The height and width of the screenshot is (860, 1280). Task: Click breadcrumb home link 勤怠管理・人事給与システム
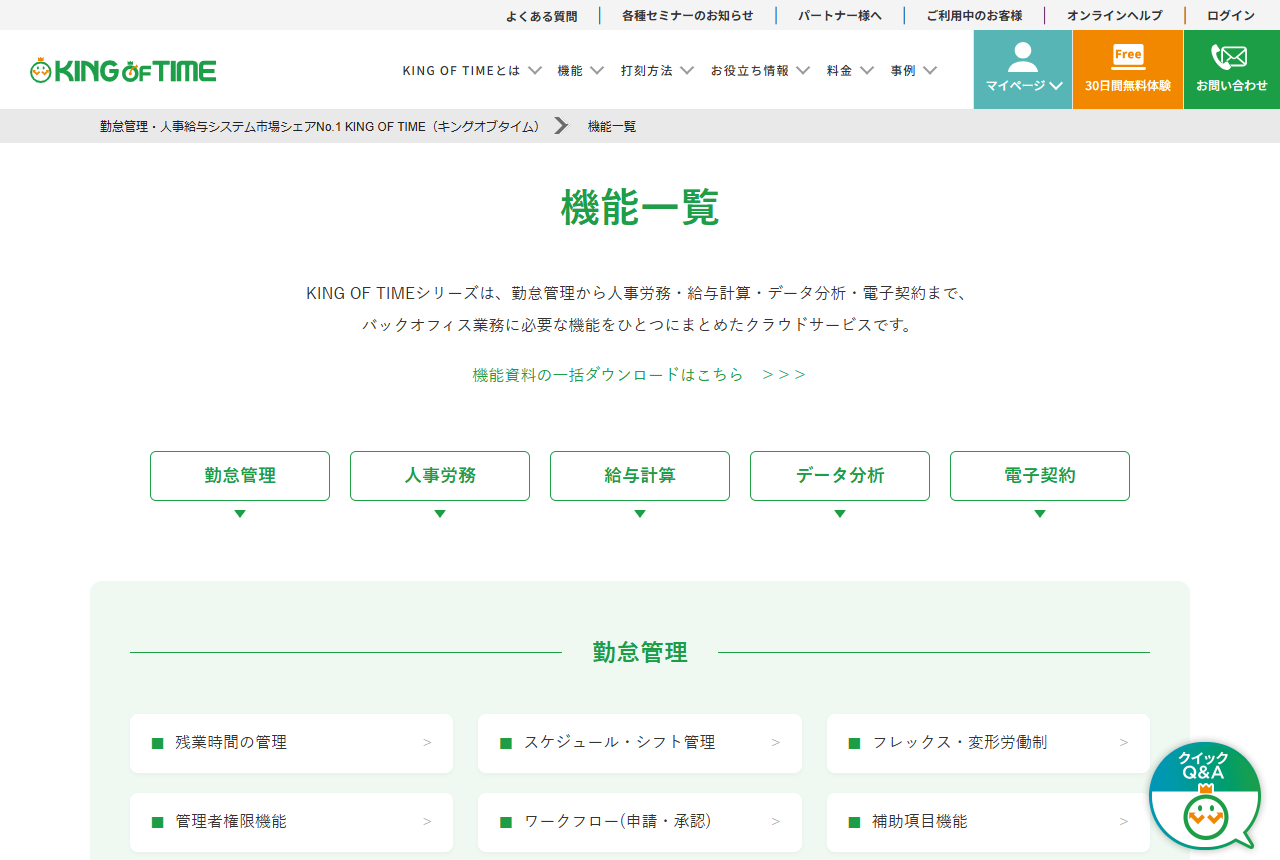click(320, 126)
